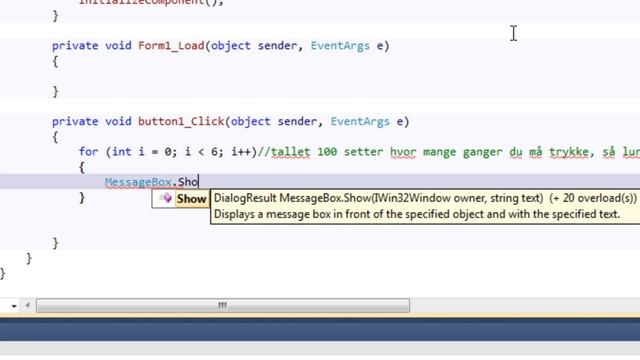Click the button1_Click method name
The image size is (640, 360).
[181, 122]
